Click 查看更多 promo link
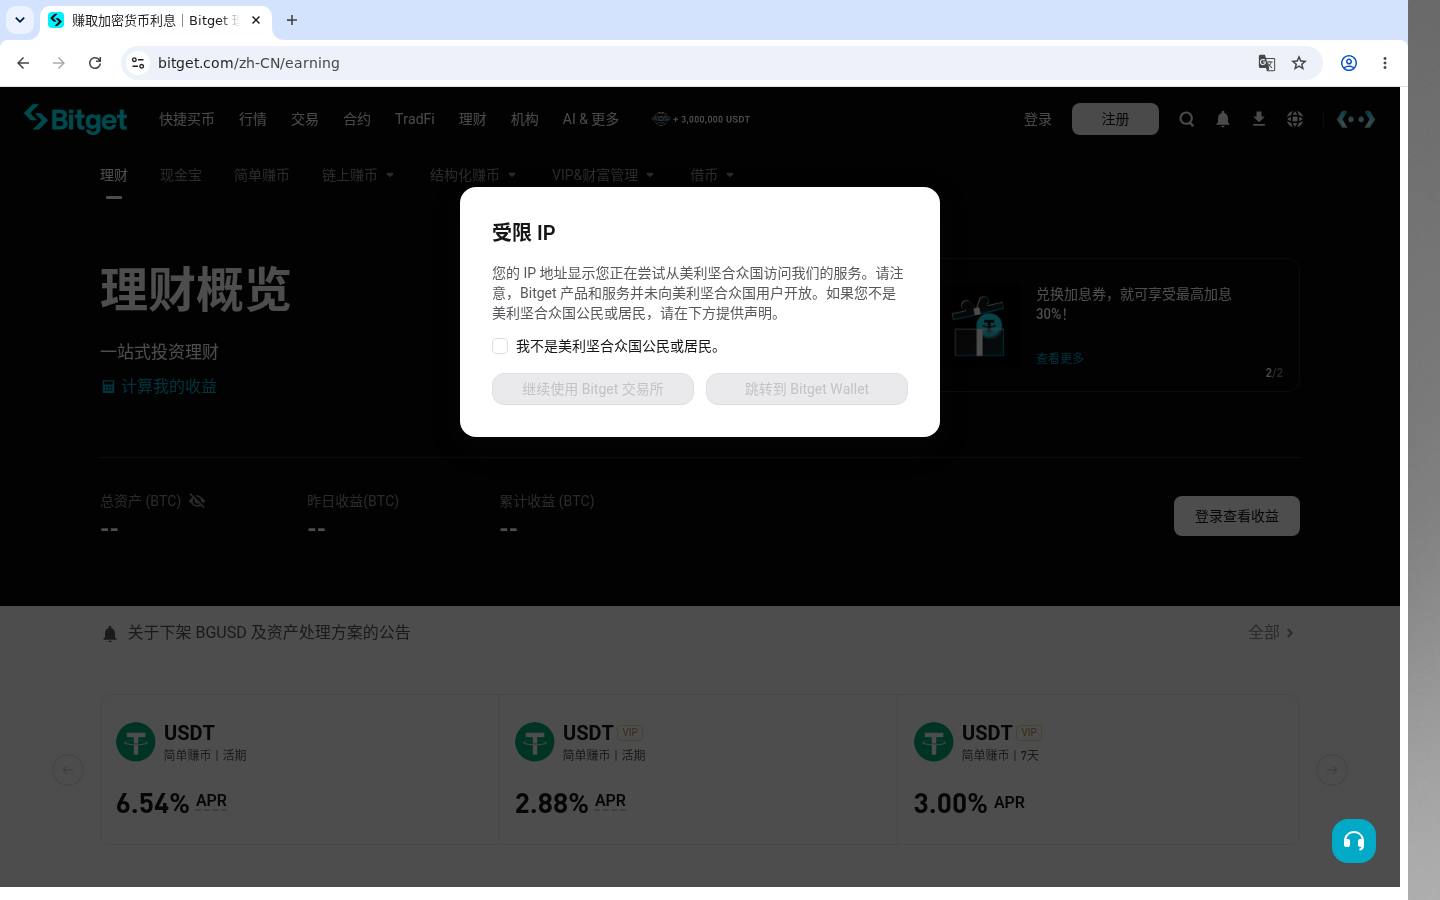Viewport: 1440px width, 900px height. coord(1060,358)
